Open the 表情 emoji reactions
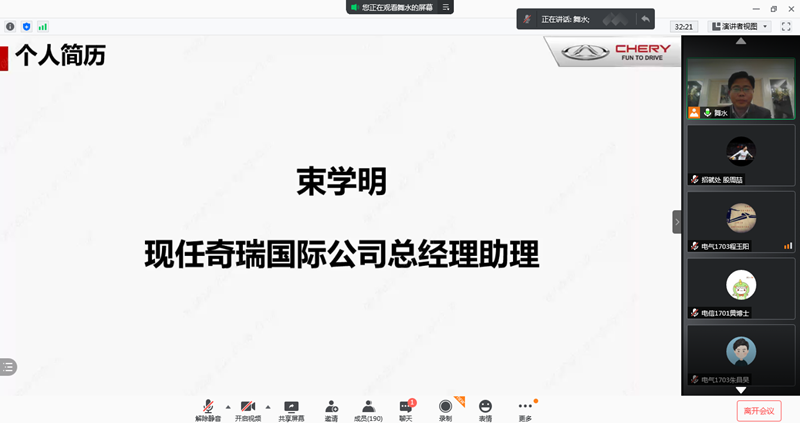Viewport: 800px width, 423px height. coord(485,408)
